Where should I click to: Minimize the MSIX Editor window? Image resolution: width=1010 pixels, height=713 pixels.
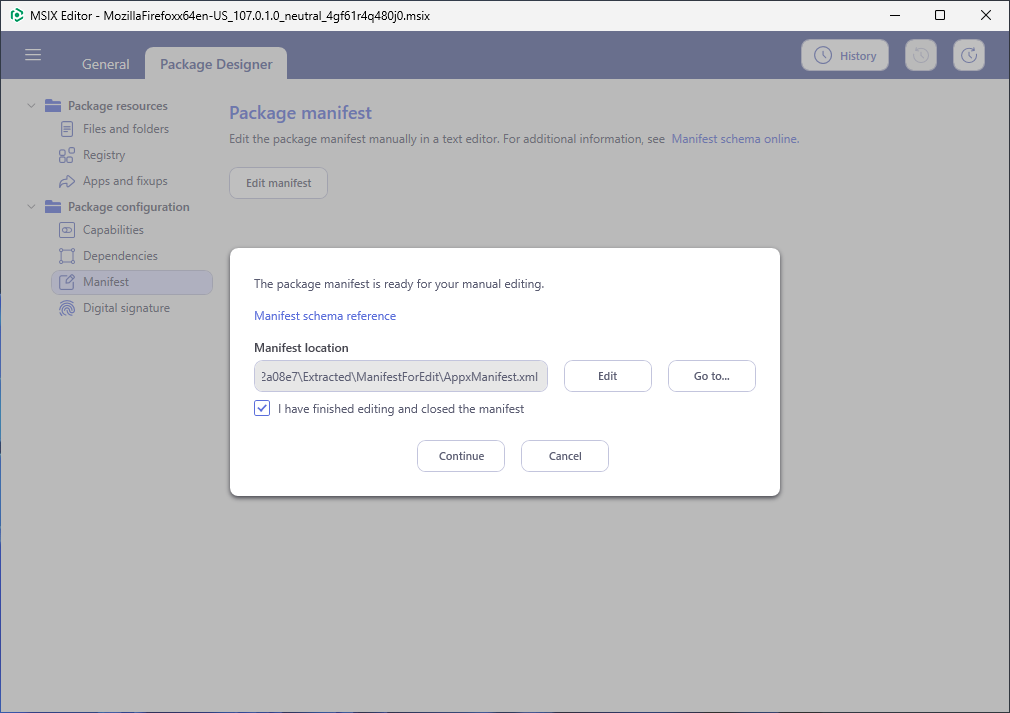coord(894,15)
